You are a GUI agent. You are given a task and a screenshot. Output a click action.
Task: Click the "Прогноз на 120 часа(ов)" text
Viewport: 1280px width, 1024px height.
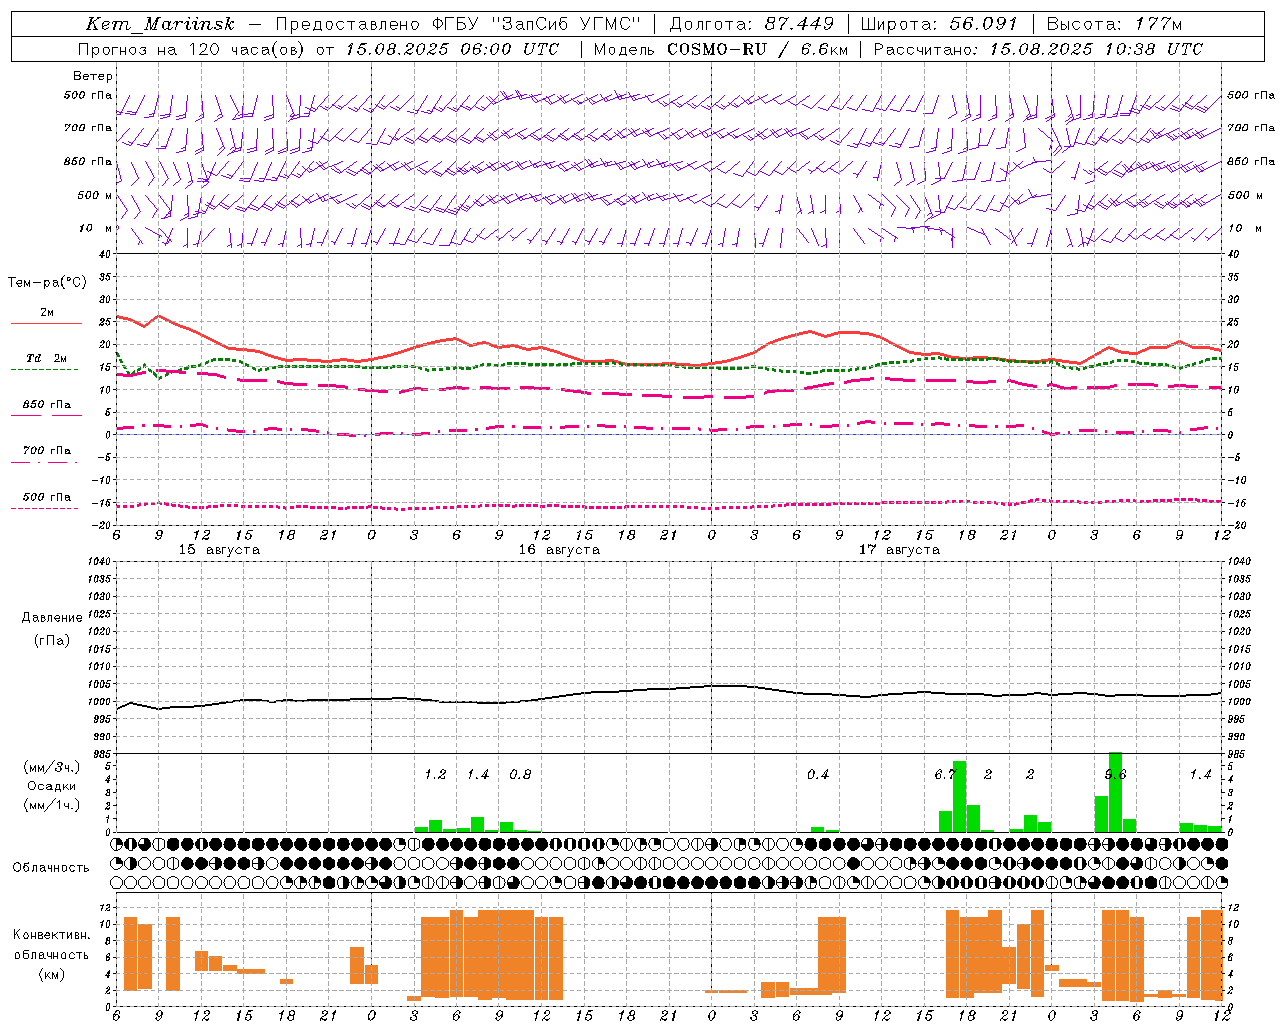(192, 49)
